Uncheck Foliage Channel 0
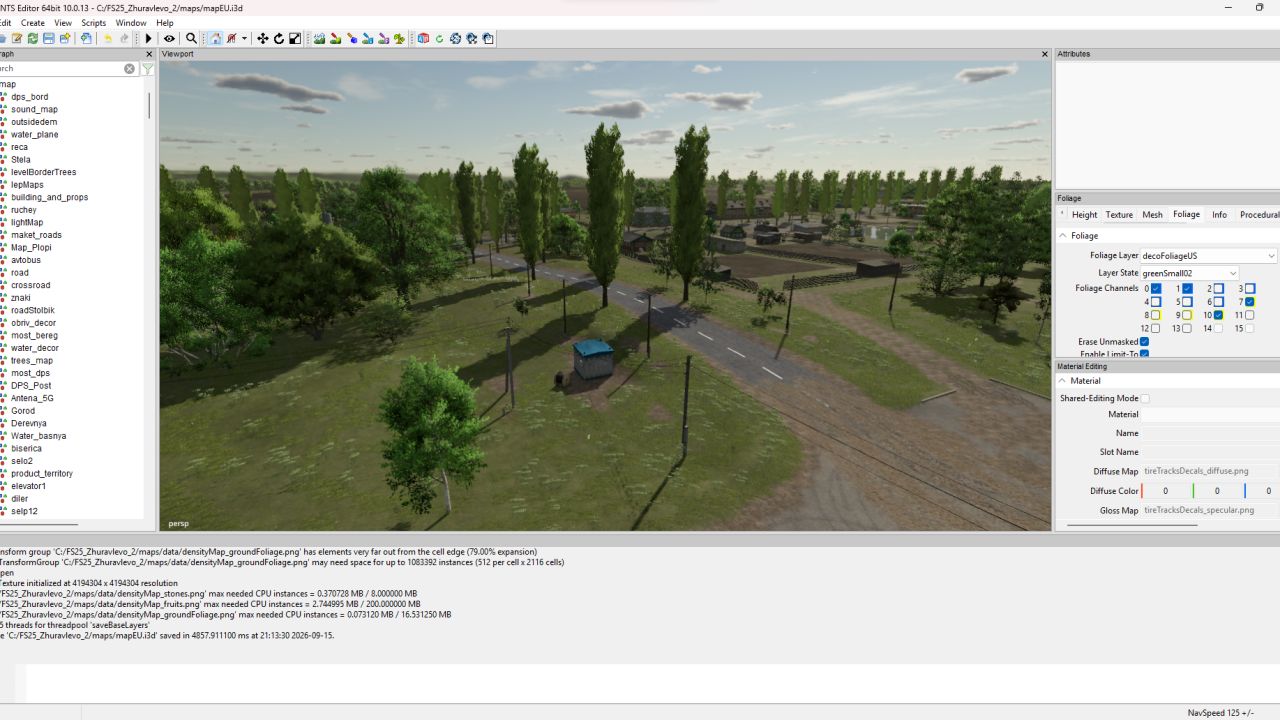Viewport: 1280px width, 720px height. (x=1156, y=289)
